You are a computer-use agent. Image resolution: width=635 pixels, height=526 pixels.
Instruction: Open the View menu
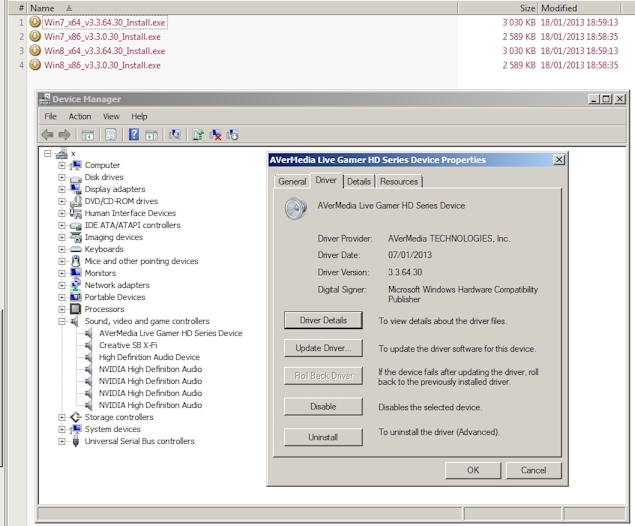click(111, 116)
